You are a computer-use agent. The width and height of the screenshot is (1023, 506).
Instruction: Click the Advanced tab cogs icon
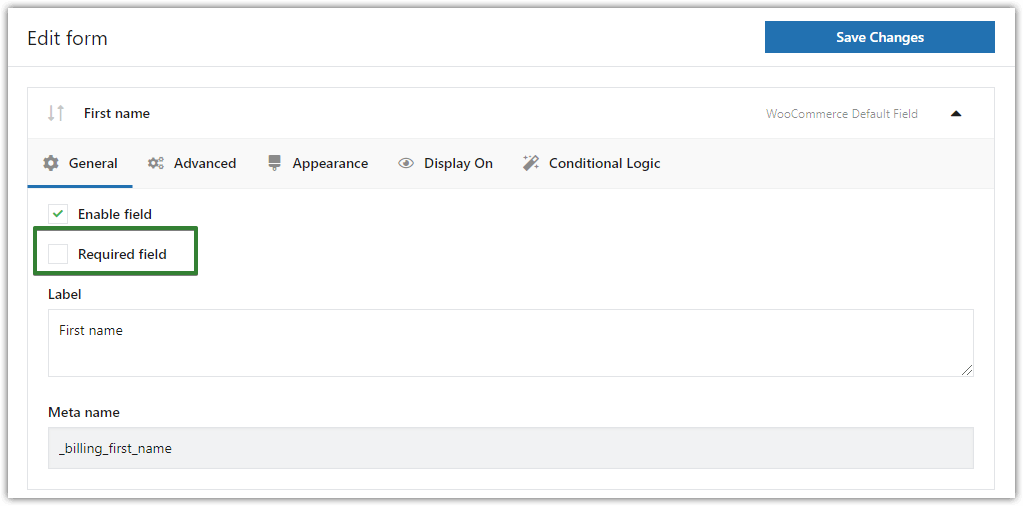coord(156,163)
